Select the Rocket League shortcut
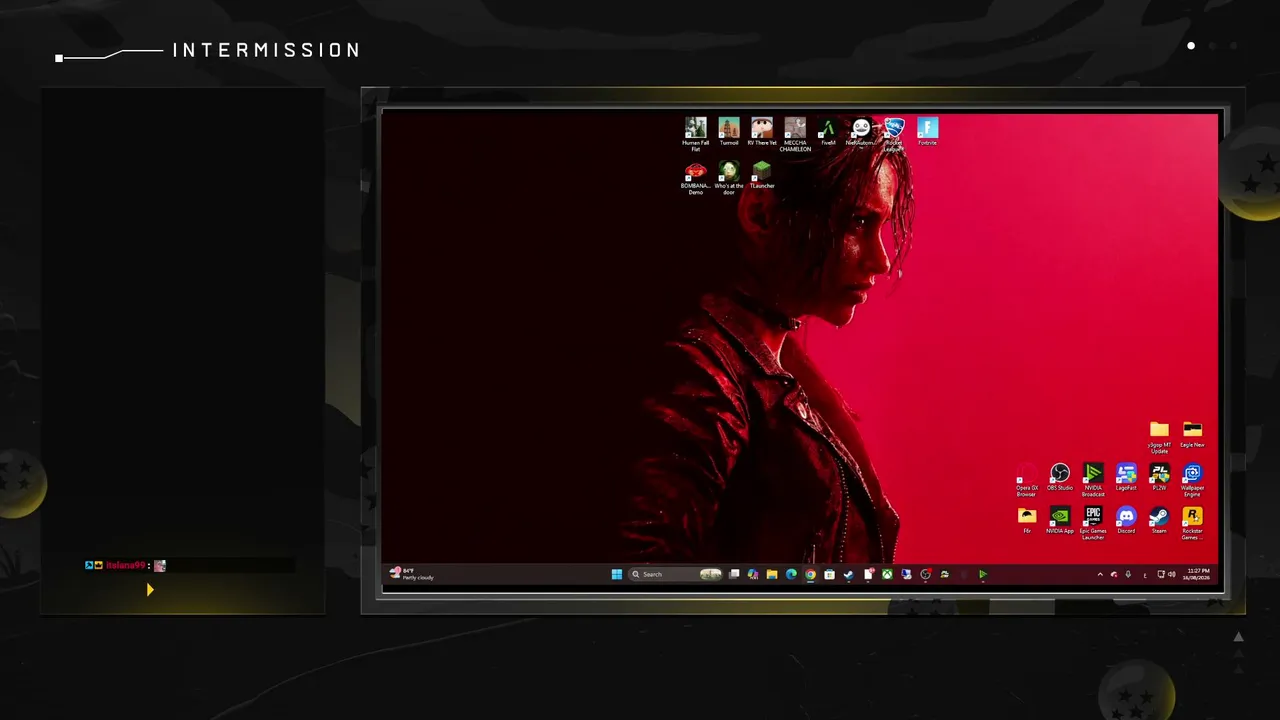Image resolution: width=1280 pixels, height=720 pixels. 894,134
